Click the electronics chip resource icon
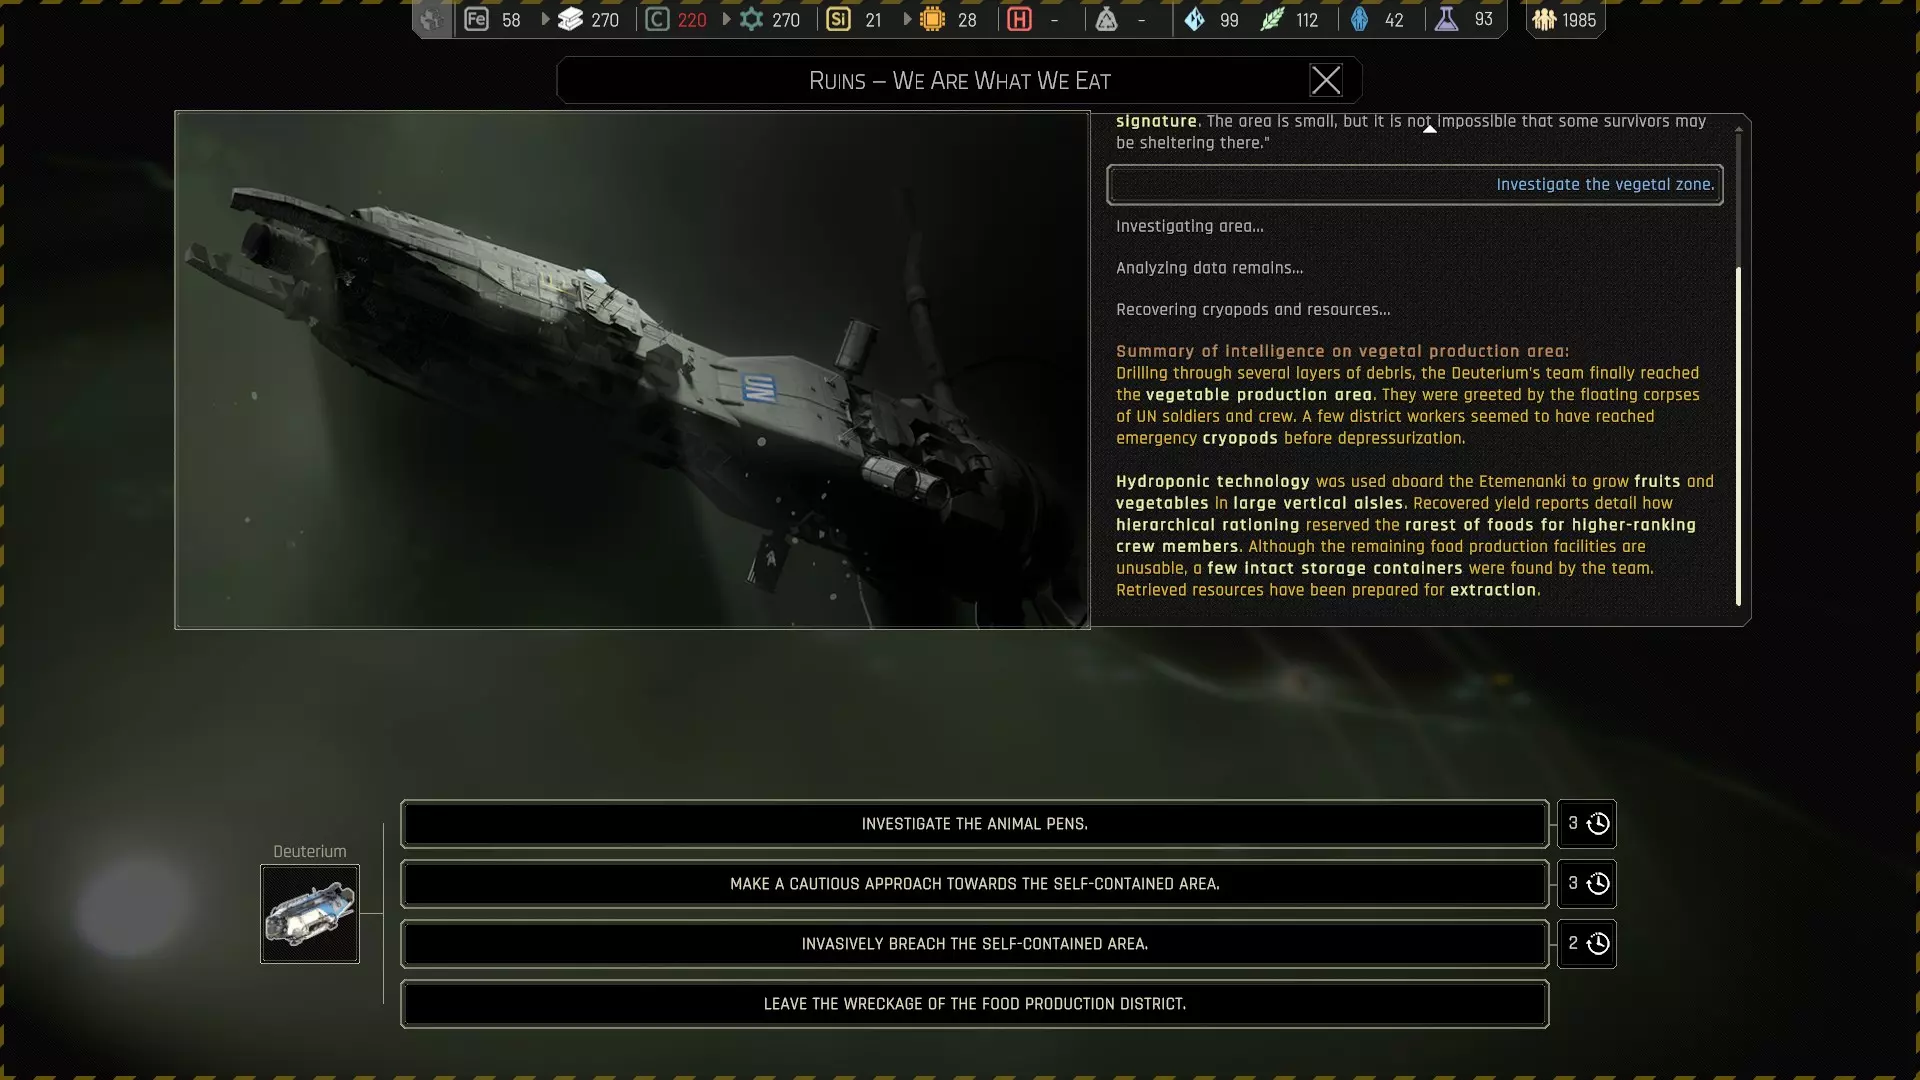This screenshot has height=1080, width=1920. (932, 19)
